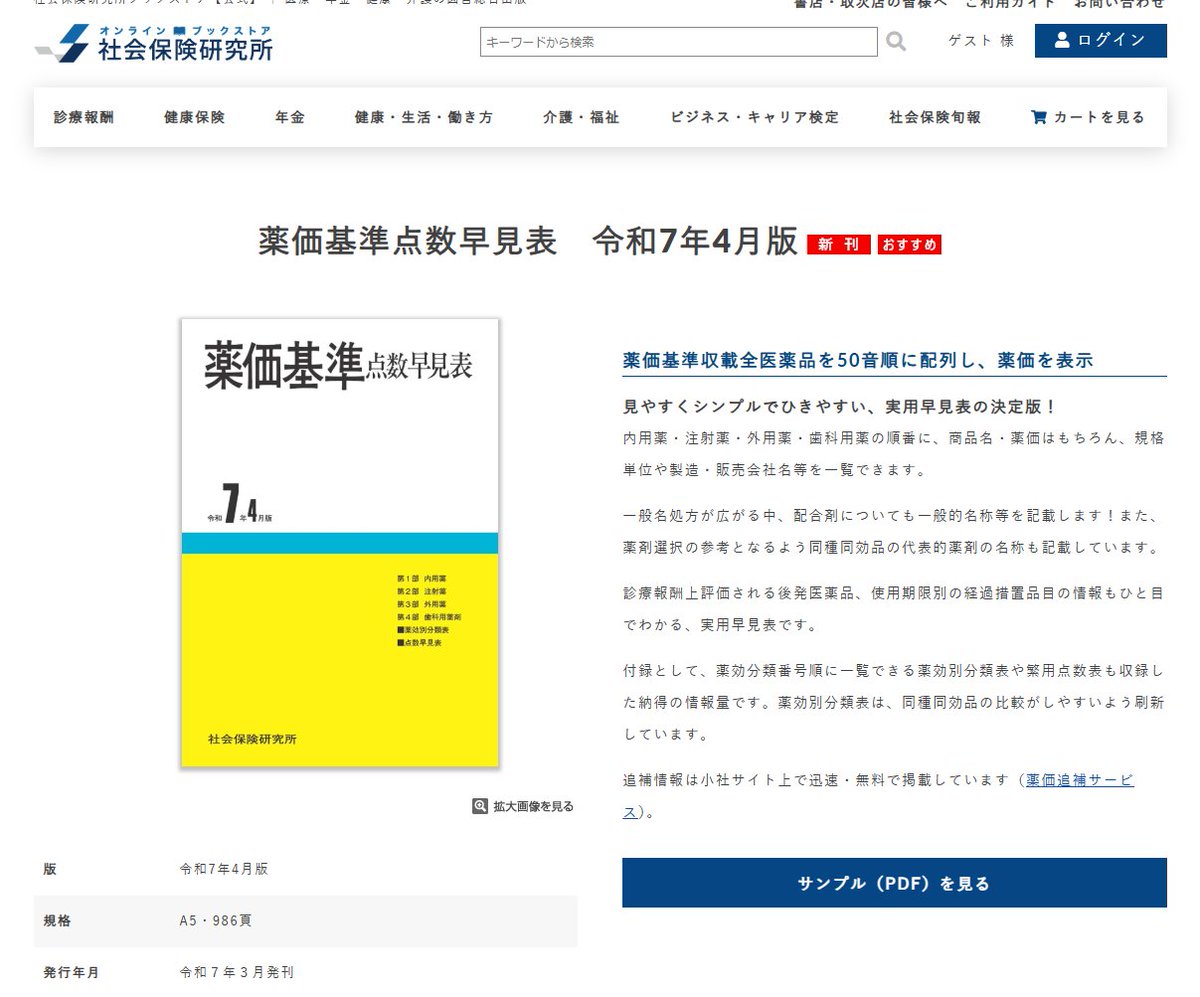Open the 年金 menu
Screen dimensions: 1200x997
click(290, 117)
